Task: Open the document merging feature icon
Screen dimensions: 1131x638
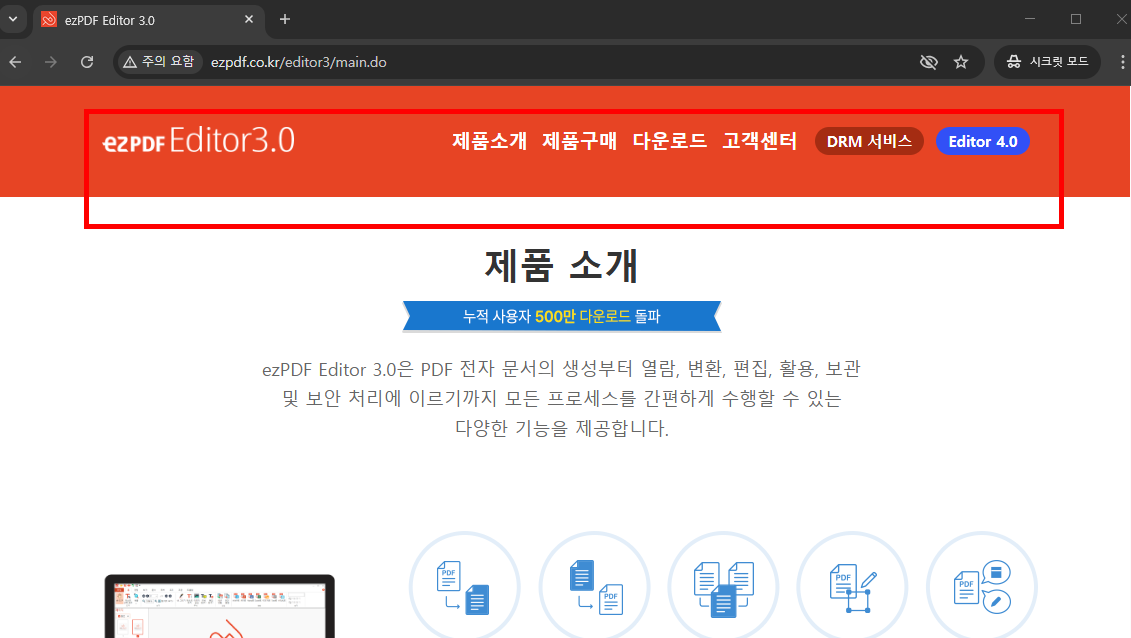Action: [723, 586]
